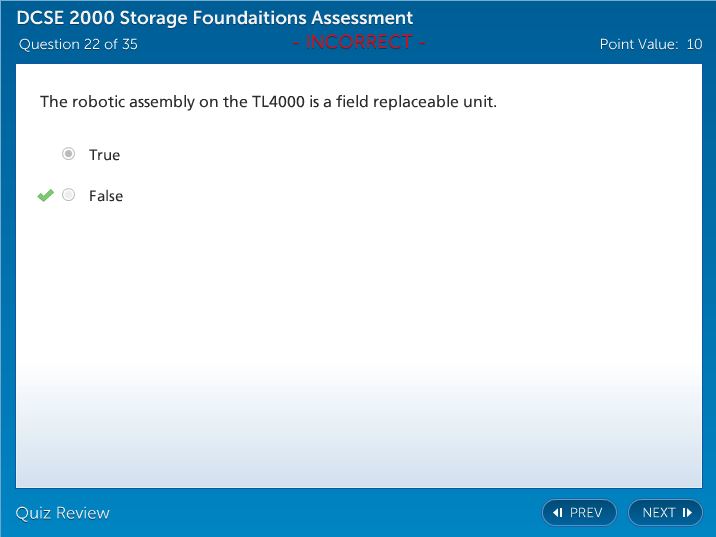Click the question text about robotic assembly
Image resolution: width=716 pixels, height=537 pixels.
[x=268, y=102]
